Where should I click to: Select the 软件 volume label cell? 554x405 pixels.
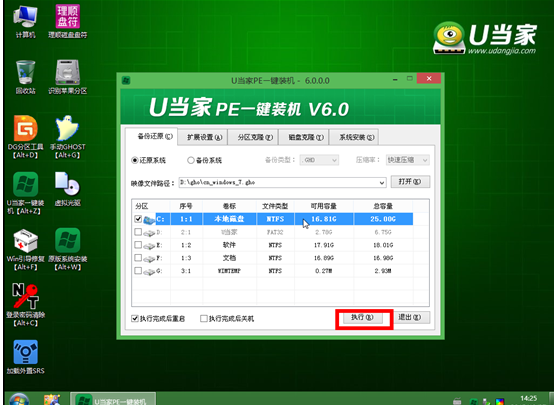pos(229,245)
